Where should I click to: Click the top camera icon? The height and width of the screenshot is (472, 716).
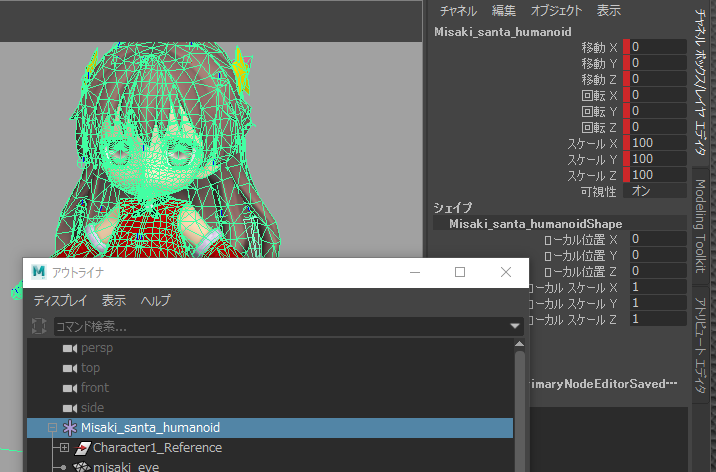point(70,368)
